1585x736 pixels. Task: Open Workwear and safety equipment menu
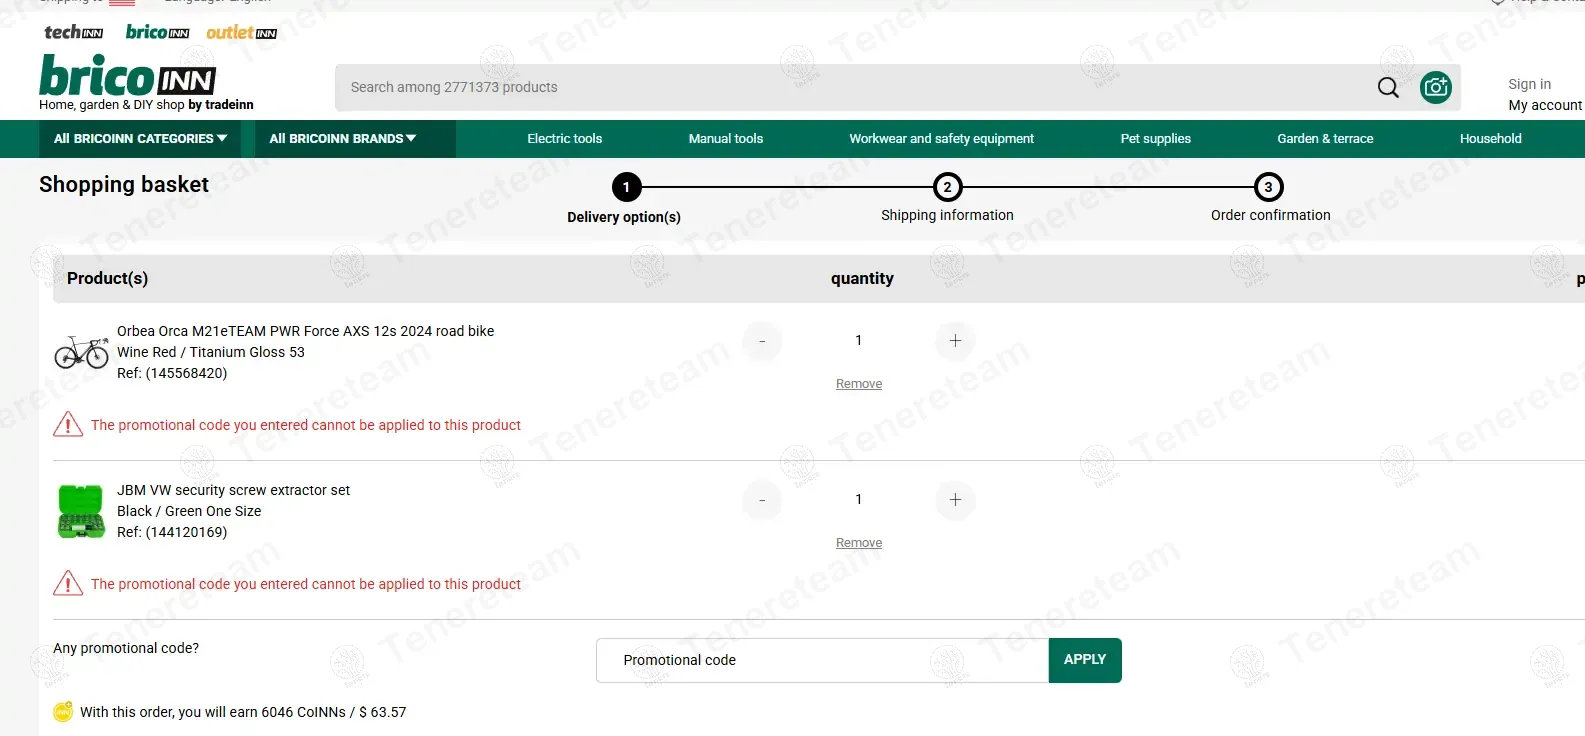942,139
